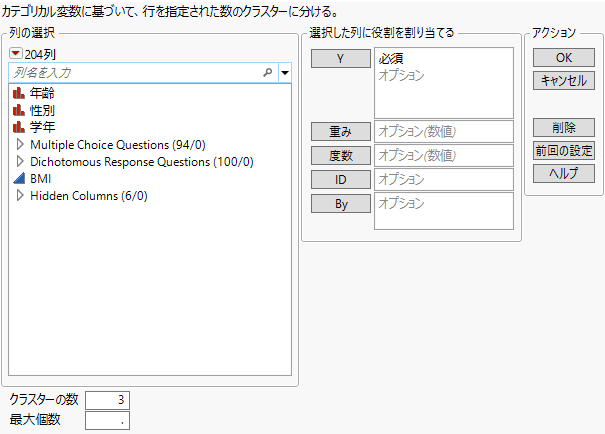This screenshot has height=434, width=605.
Task: Select the 学年 column
Action: [42, 127]
